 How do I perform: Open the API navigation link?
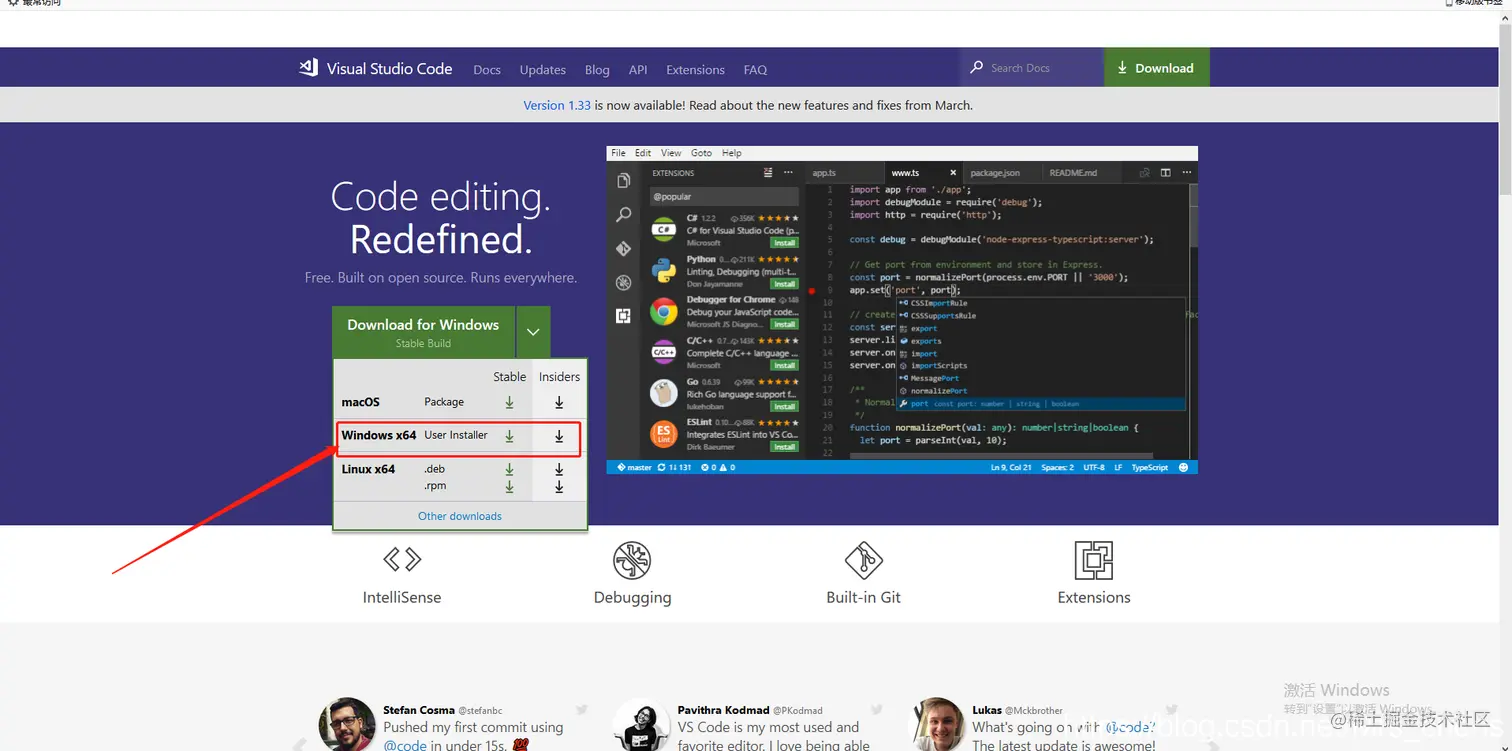(638, 70)
